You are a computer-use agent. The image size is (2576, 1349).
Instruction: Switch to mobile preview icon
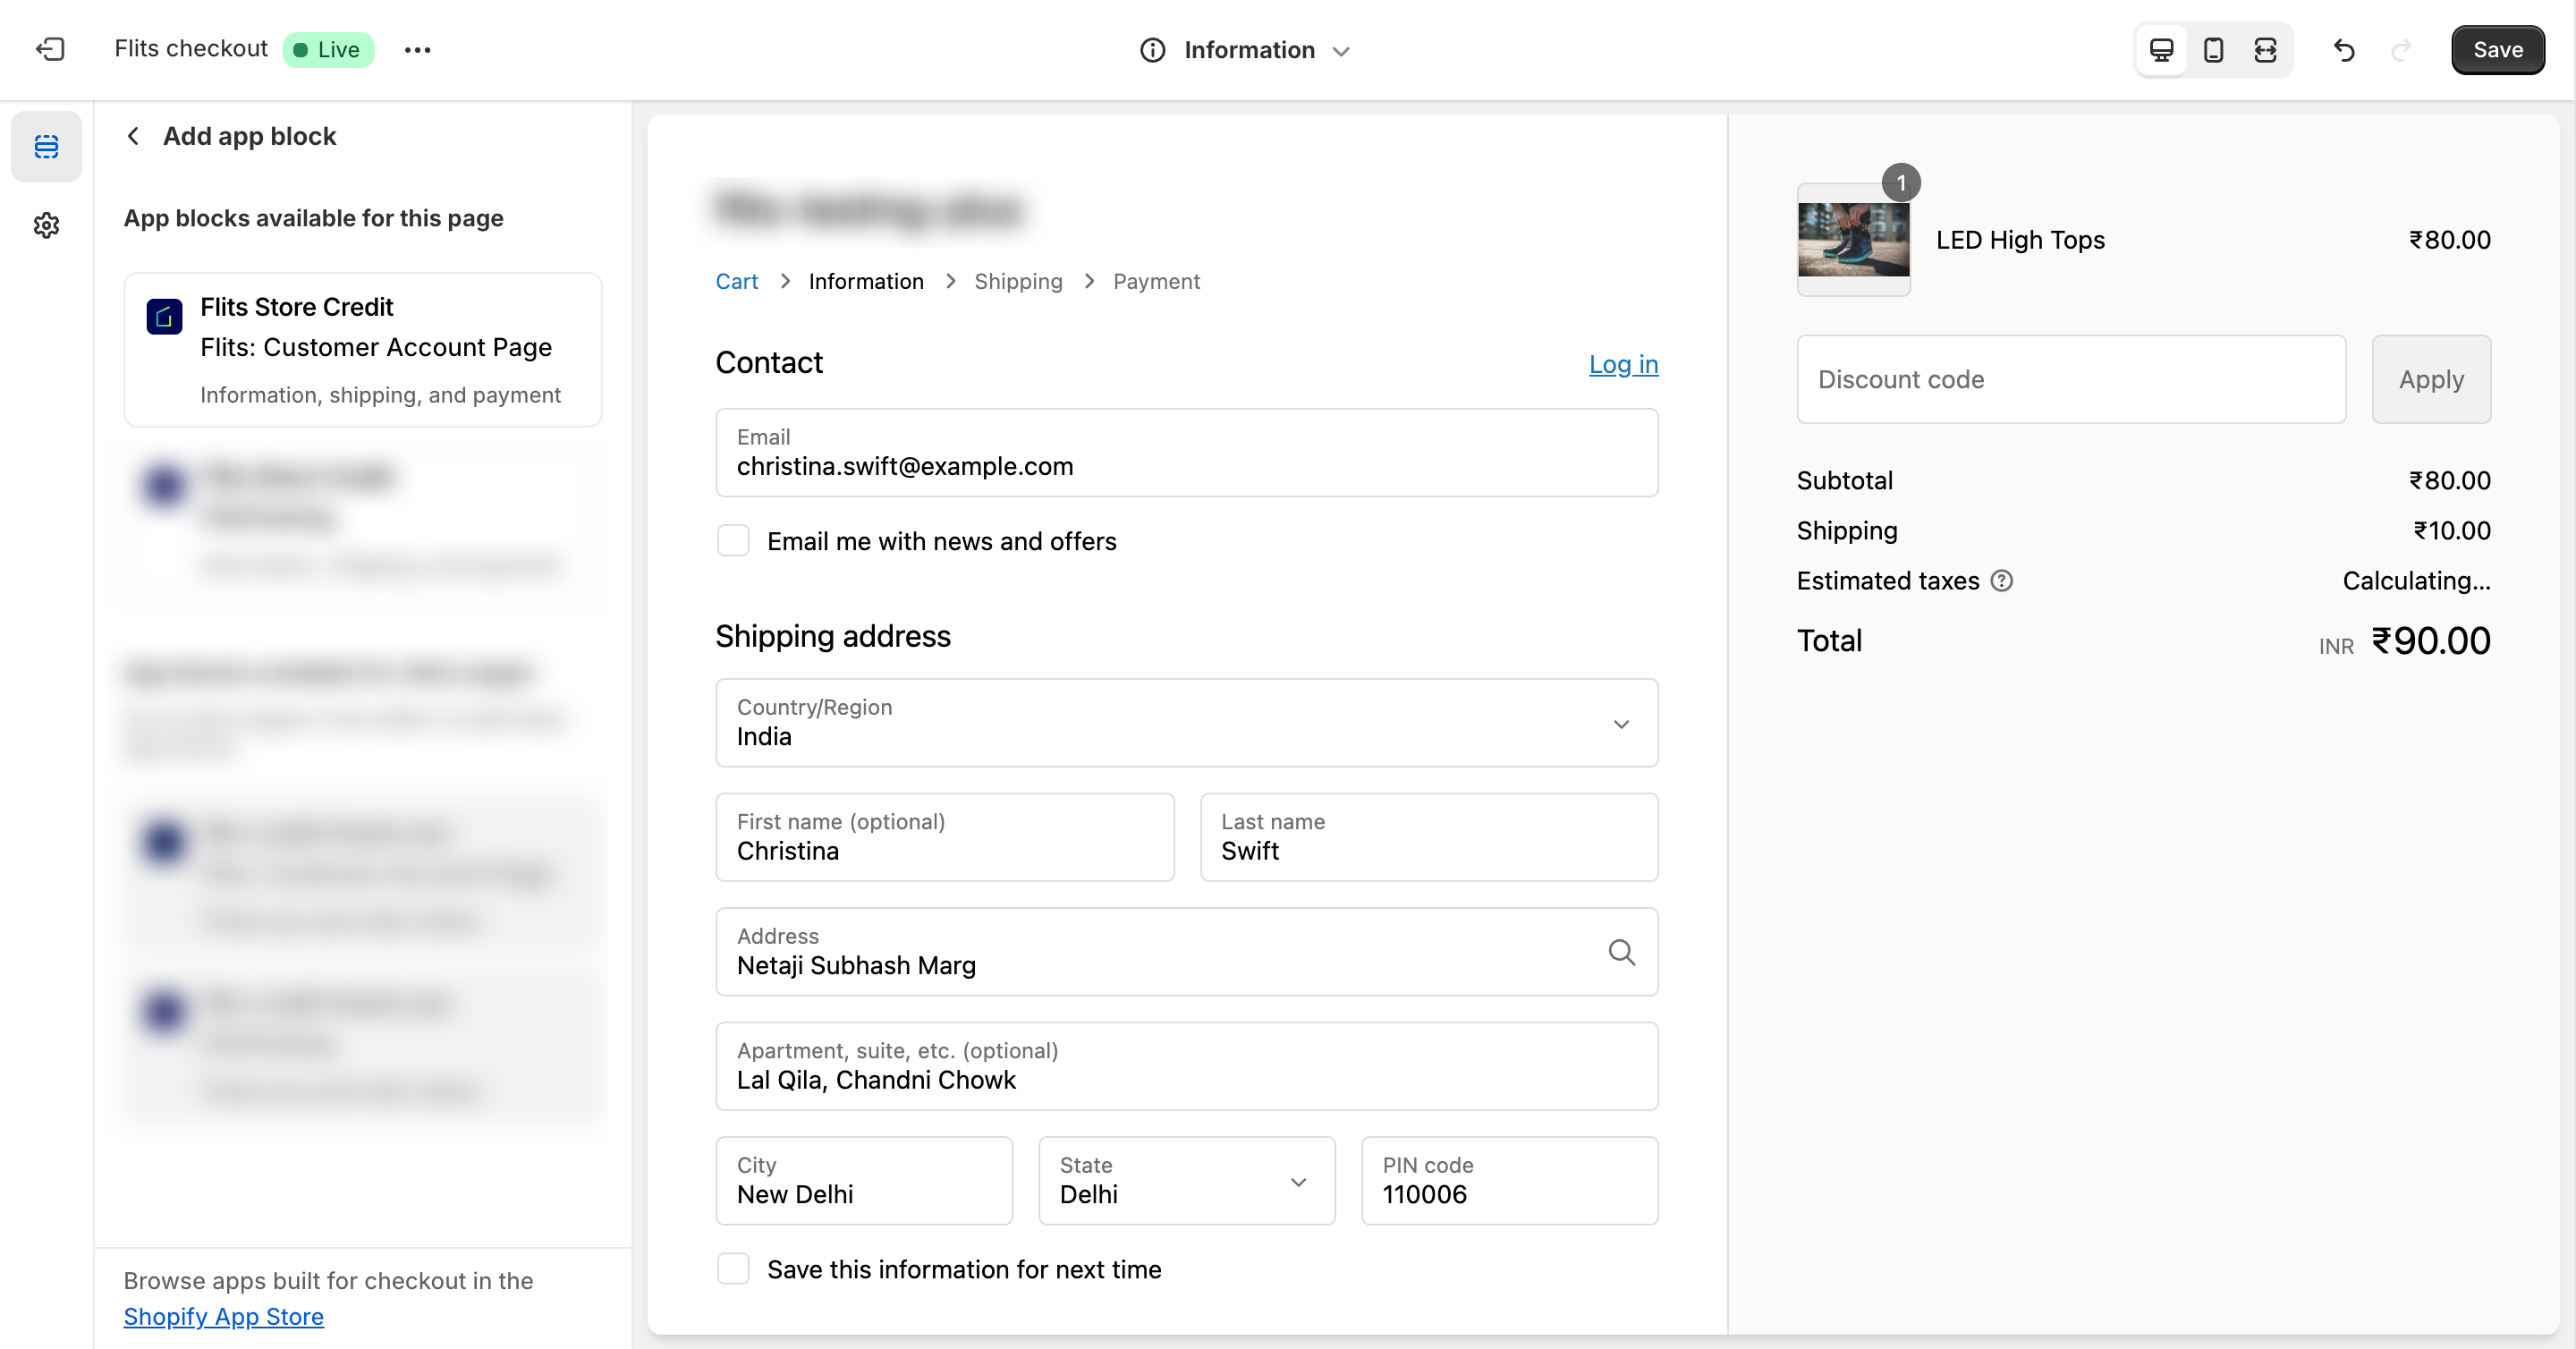[x=2213, y=50]
